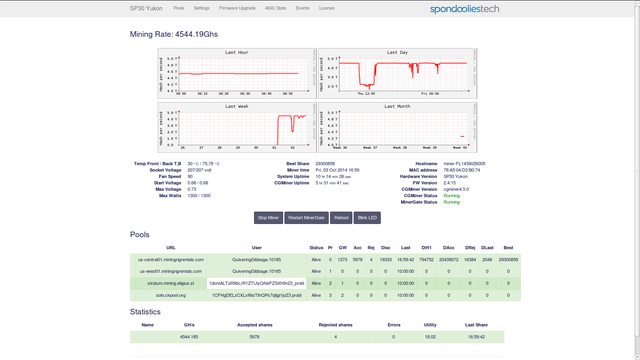The width and height of the screenshot is (640, 360).
Task: Go to the Settings page
Action: tap(202, 8)
